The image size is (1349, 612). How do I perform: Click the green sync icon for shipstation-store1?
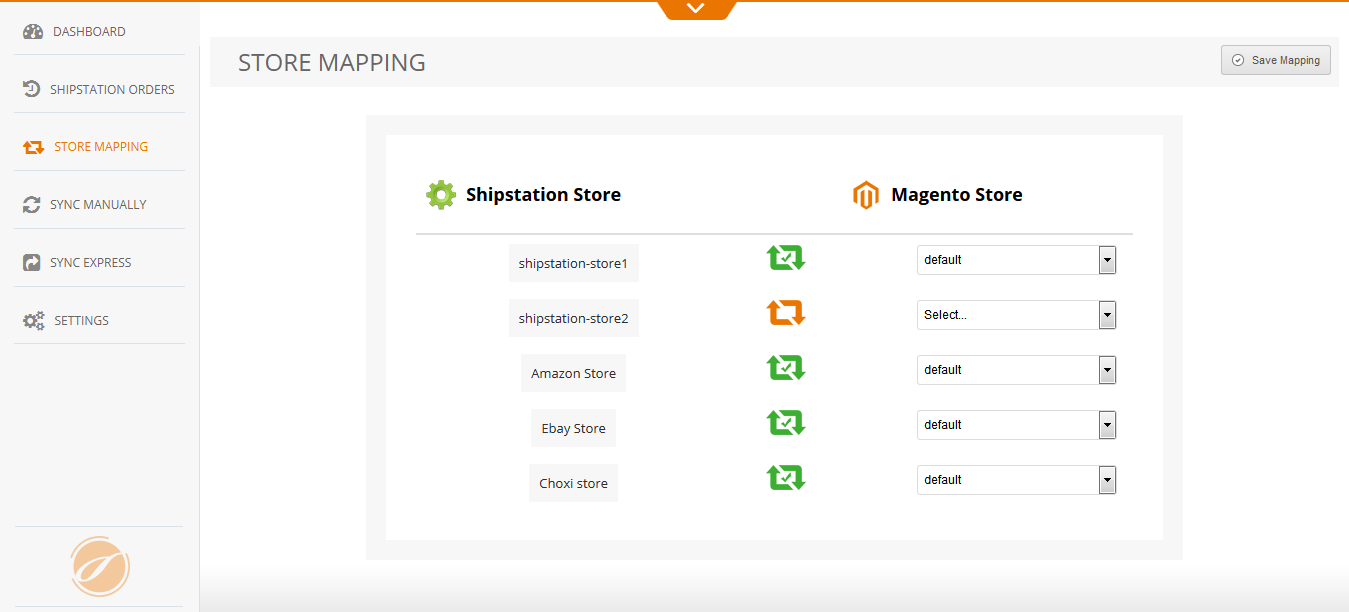coord(786,258)
